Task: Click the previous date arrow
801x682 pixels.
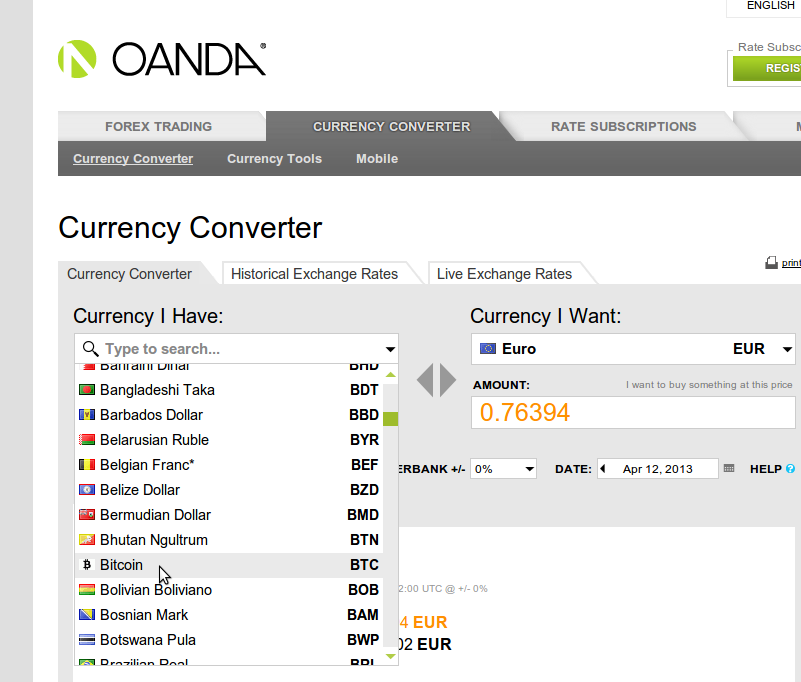Action: (x=603, y=468)
